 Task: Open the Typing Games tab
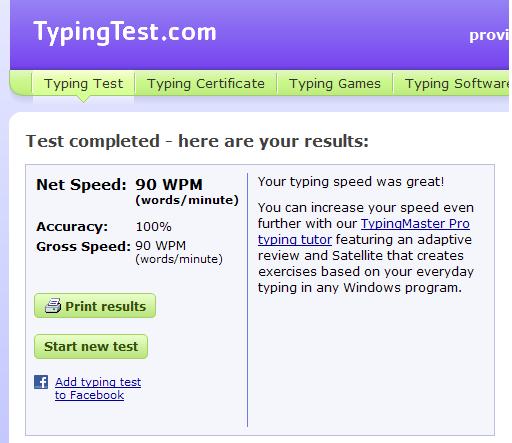335,83
